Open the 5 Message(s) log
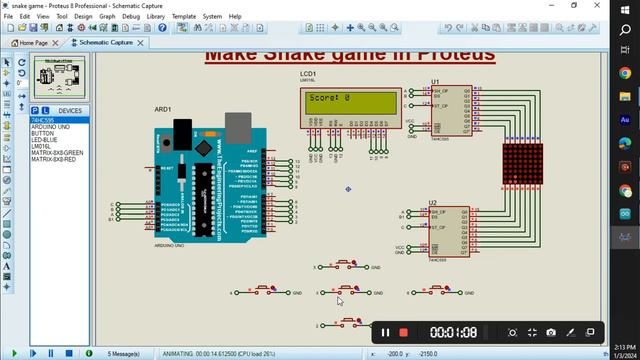Image resolution: width=640 pixels, height=360 pixels. point(123,354)
